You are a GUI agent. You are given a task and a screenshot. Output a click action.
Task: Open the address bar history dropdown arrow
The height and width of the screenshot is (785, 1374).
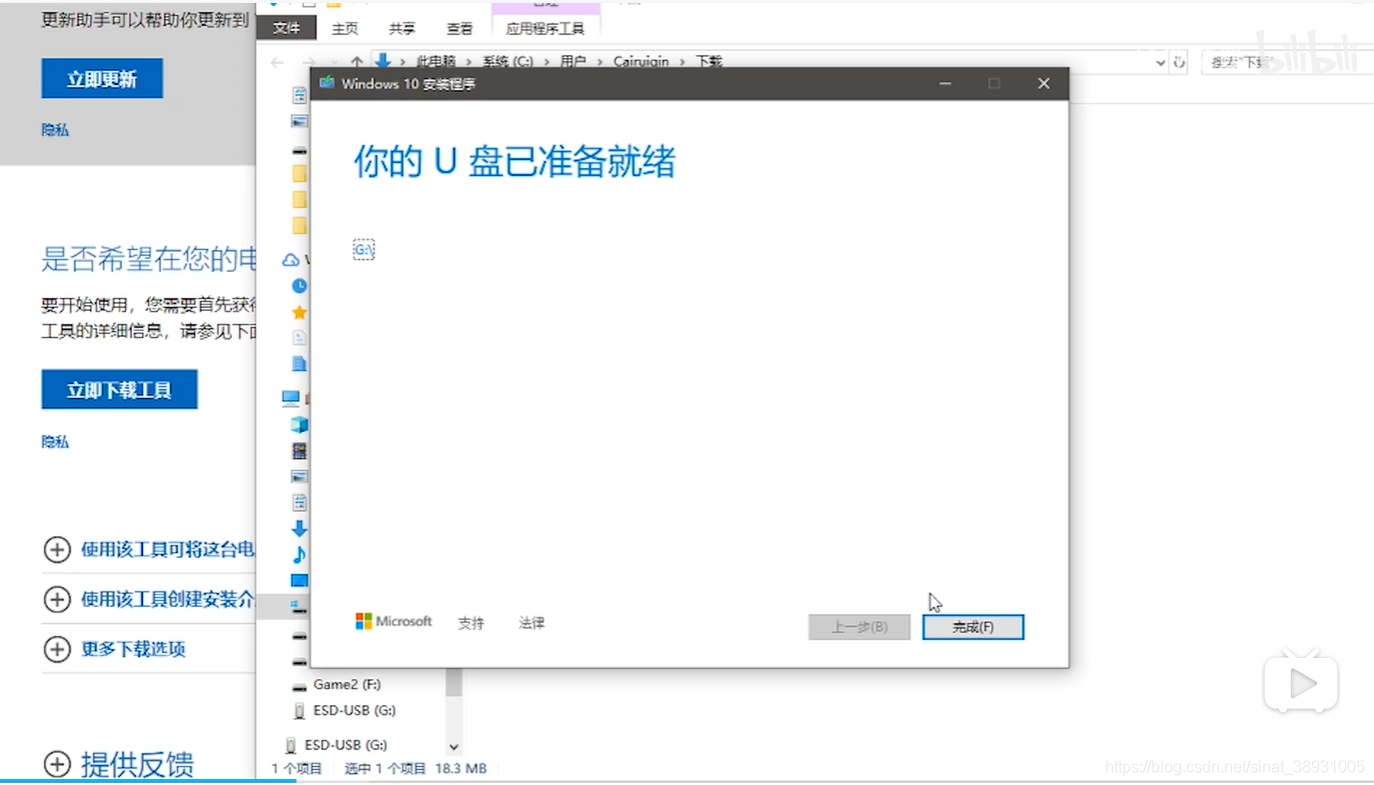[1162, 61]
